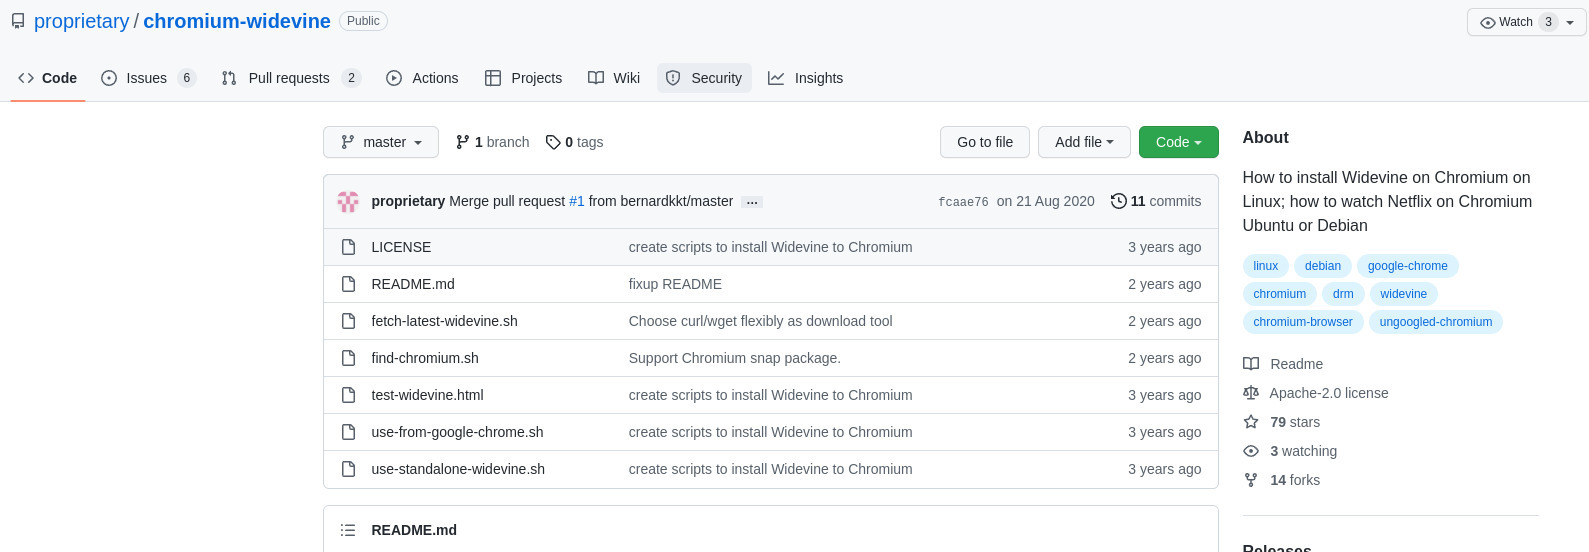Open 'Support Chromium snap package.' commit message
The image size is (1589, 552).
tap(735, 358)
